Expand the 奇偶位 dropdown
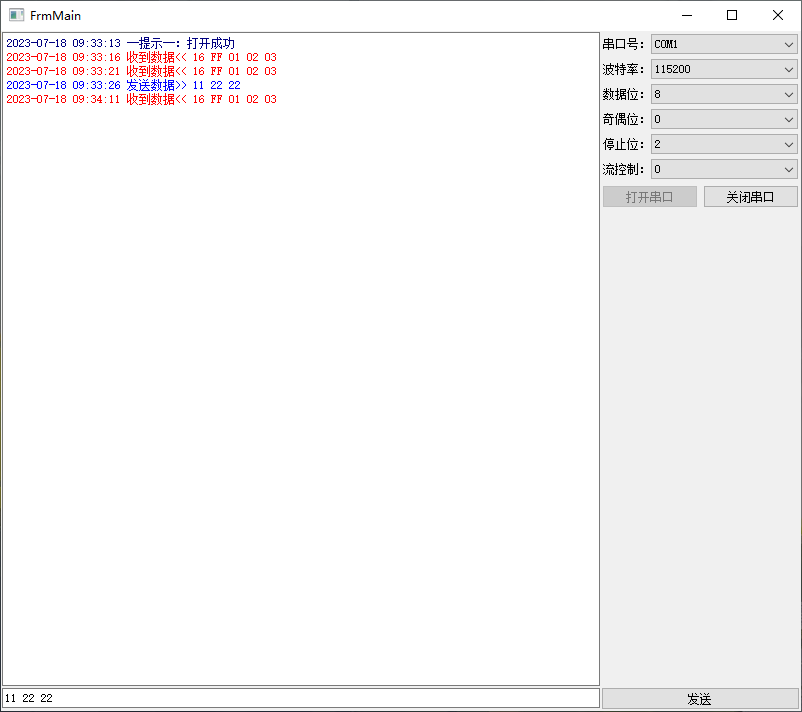The width and height of the screenshot is (802, 712). (724, 119)
